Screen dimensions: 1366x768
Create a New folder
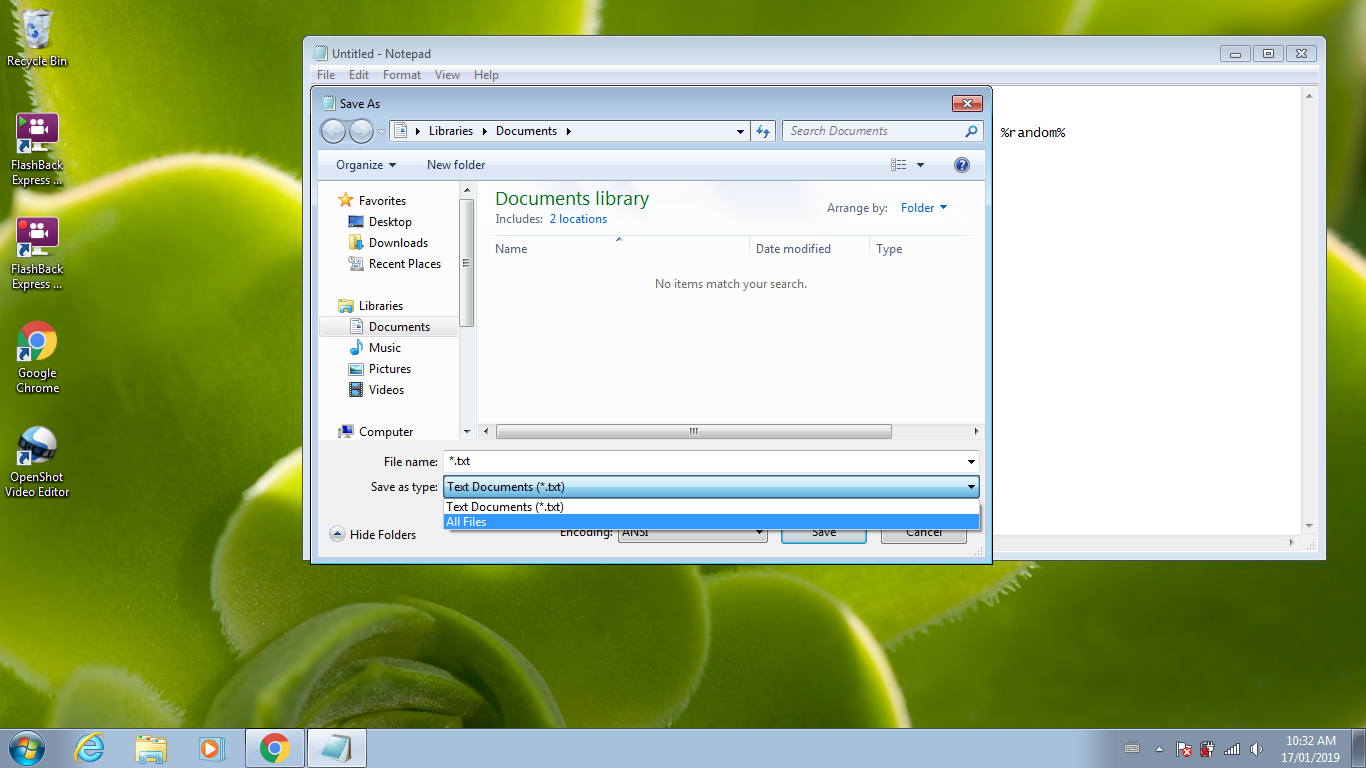pos(456,165)
